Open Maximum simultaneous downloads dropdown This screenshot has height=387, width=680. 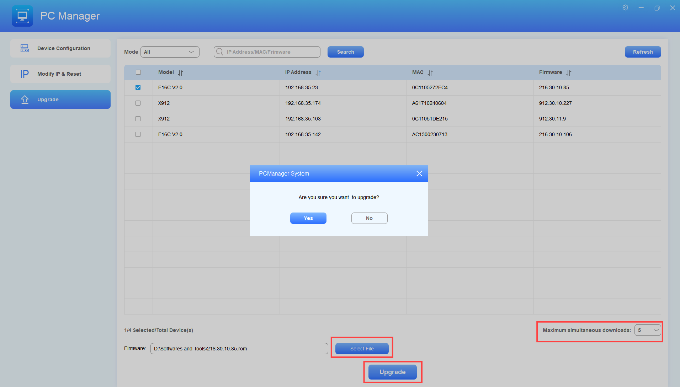click(647, 330)
